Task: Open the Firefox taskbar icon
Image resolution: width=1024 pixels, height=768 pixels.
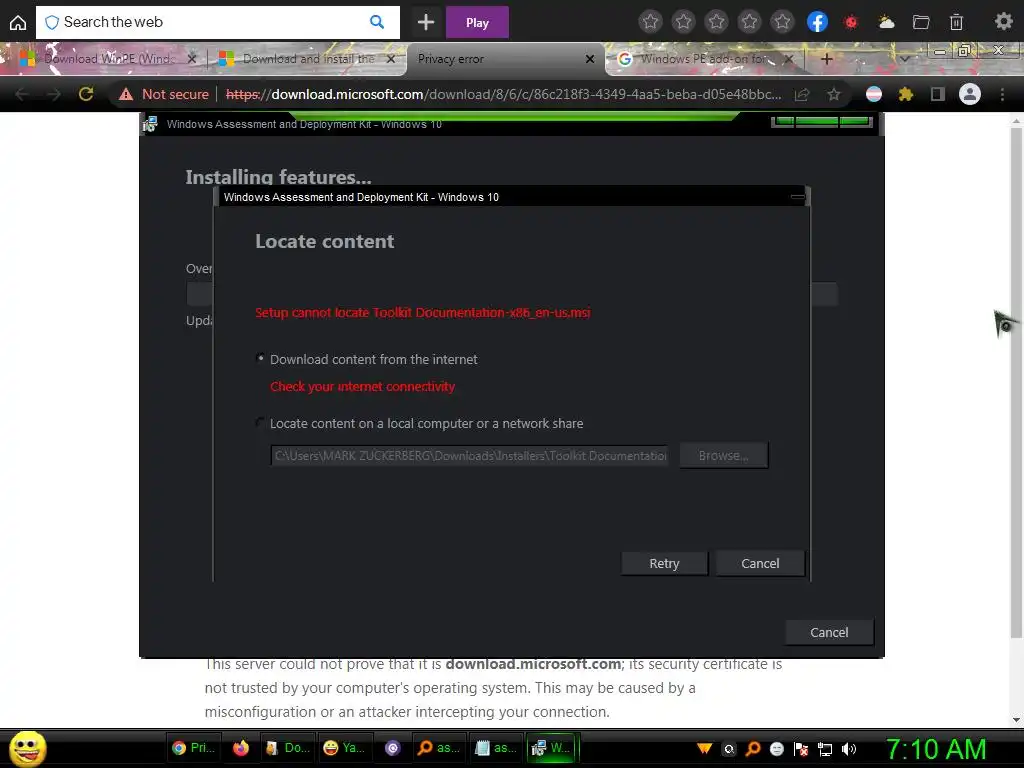Action: pos(240,748)
